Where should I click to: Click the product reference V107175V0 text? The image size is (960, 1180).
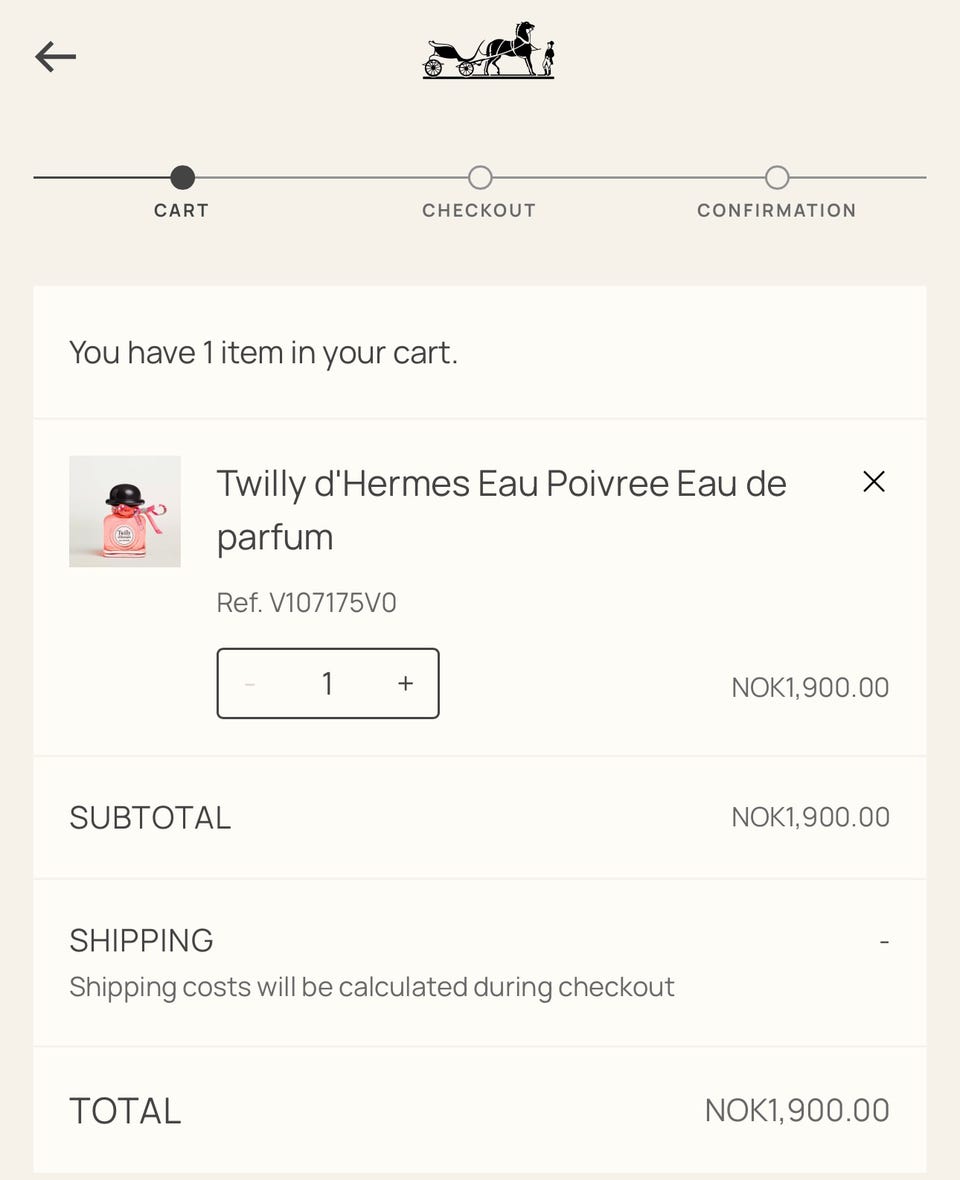307,603
